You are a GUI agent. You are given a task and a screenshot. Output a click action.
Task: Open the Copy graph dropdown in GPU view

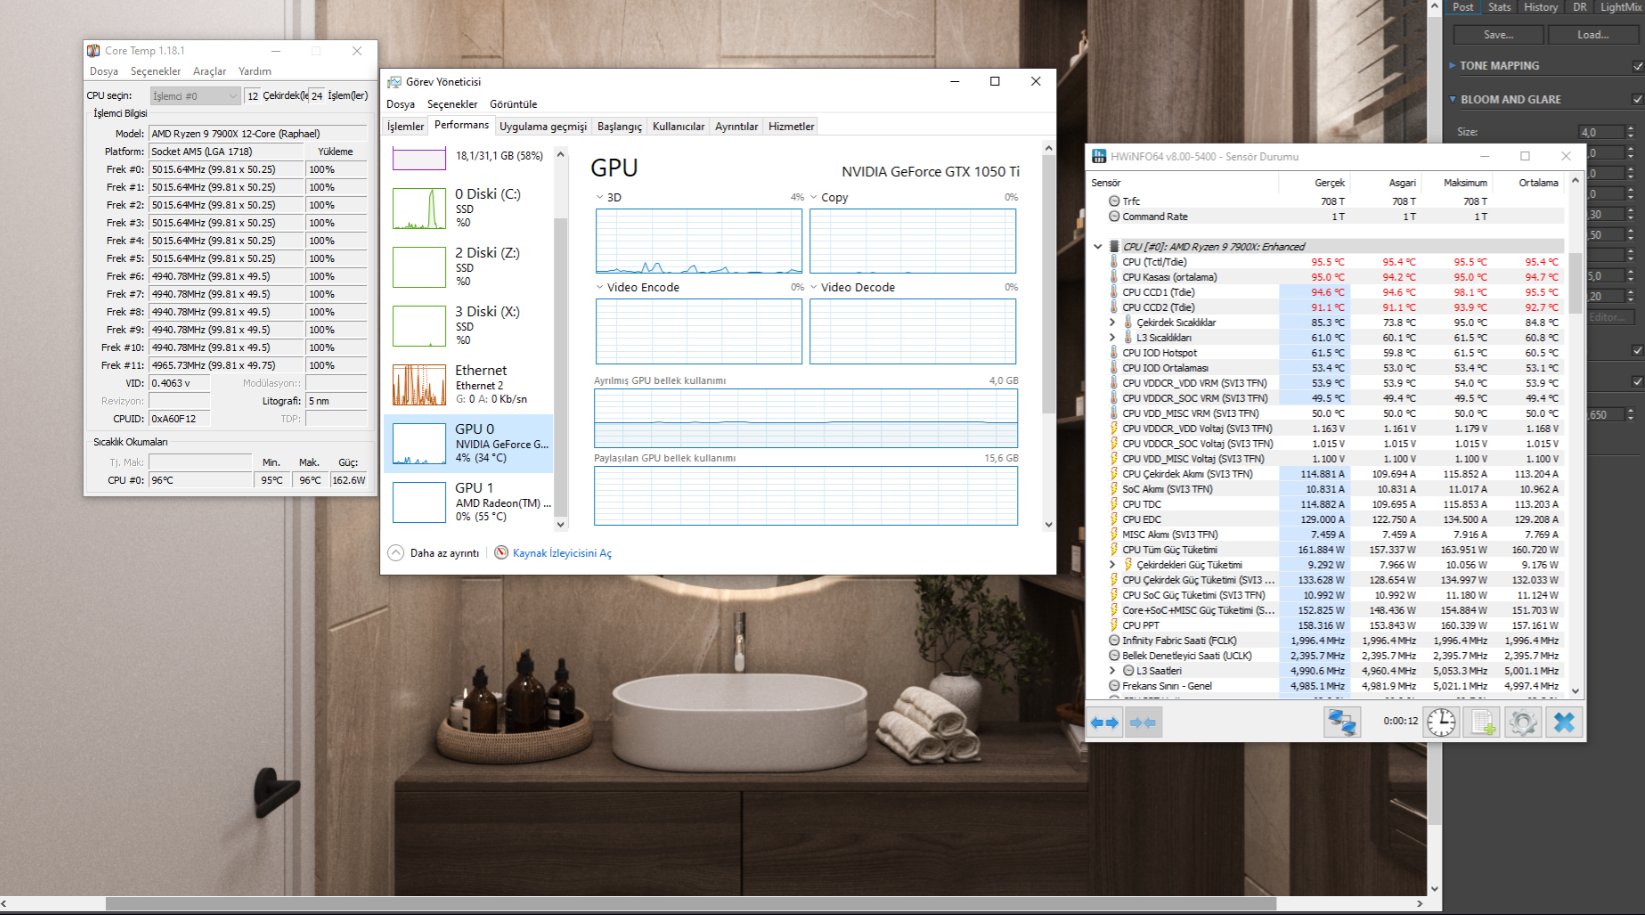814,198
